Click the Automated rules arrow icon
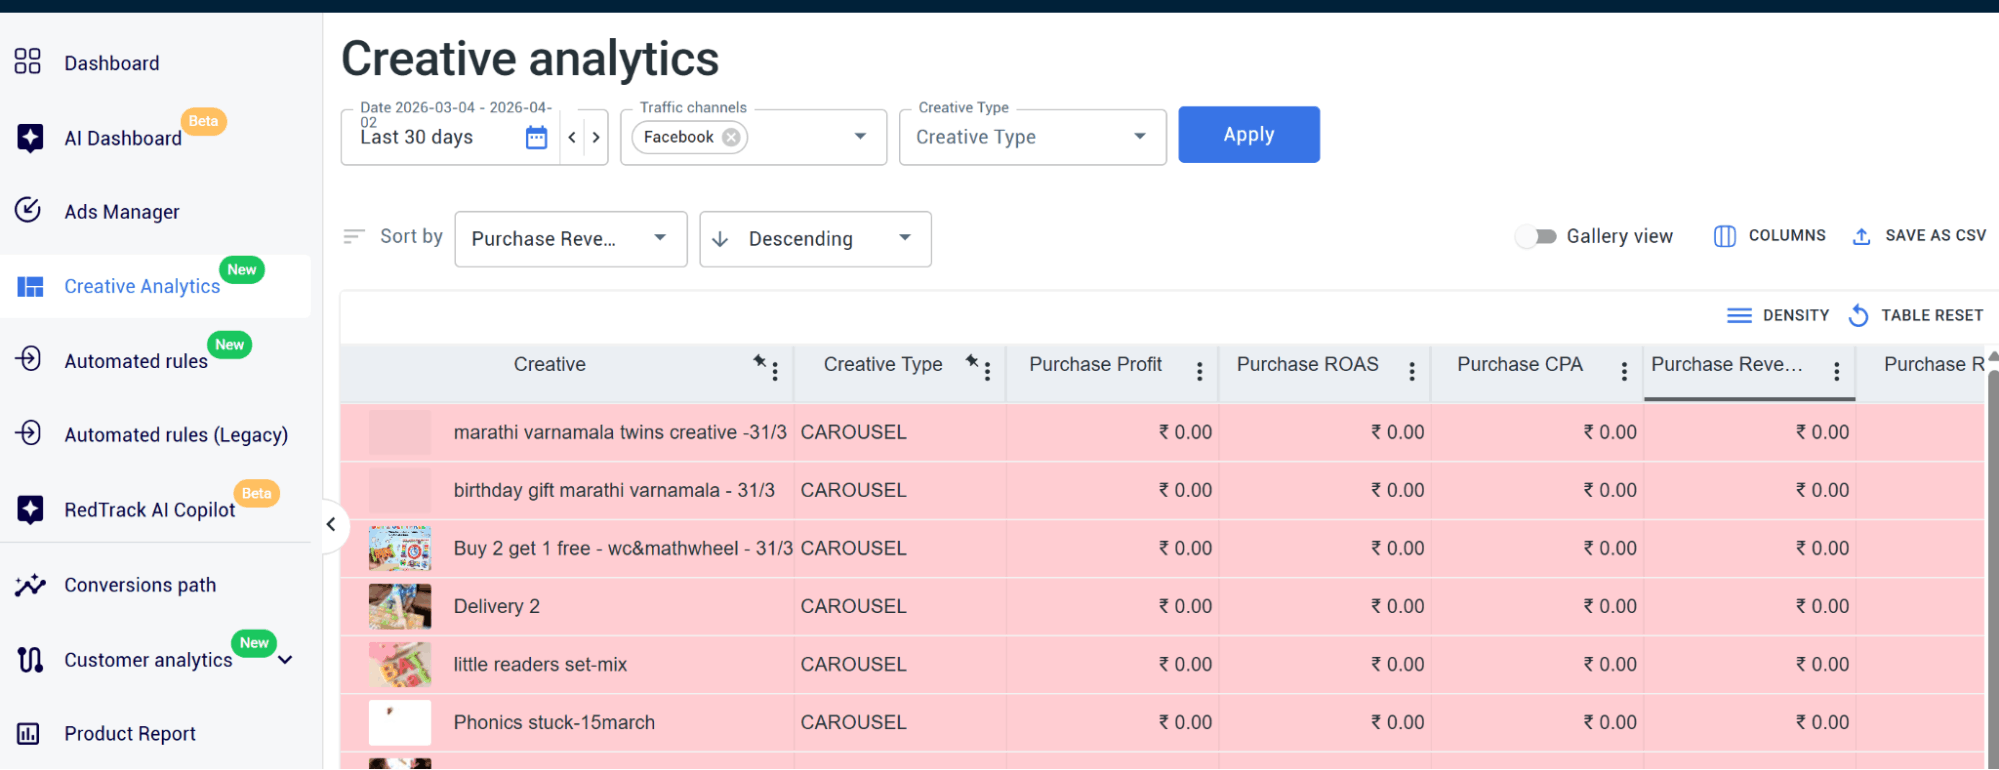 pos(28,358)
